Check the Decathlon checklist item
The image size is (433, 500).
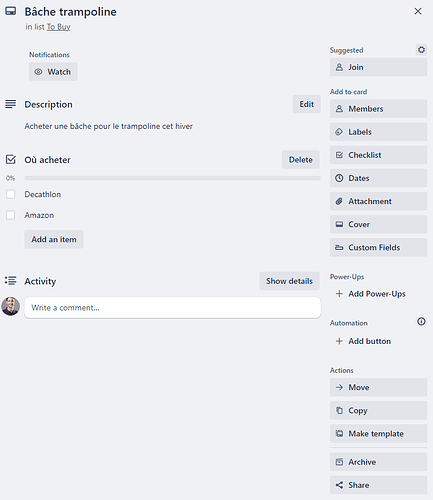point(11,194)
